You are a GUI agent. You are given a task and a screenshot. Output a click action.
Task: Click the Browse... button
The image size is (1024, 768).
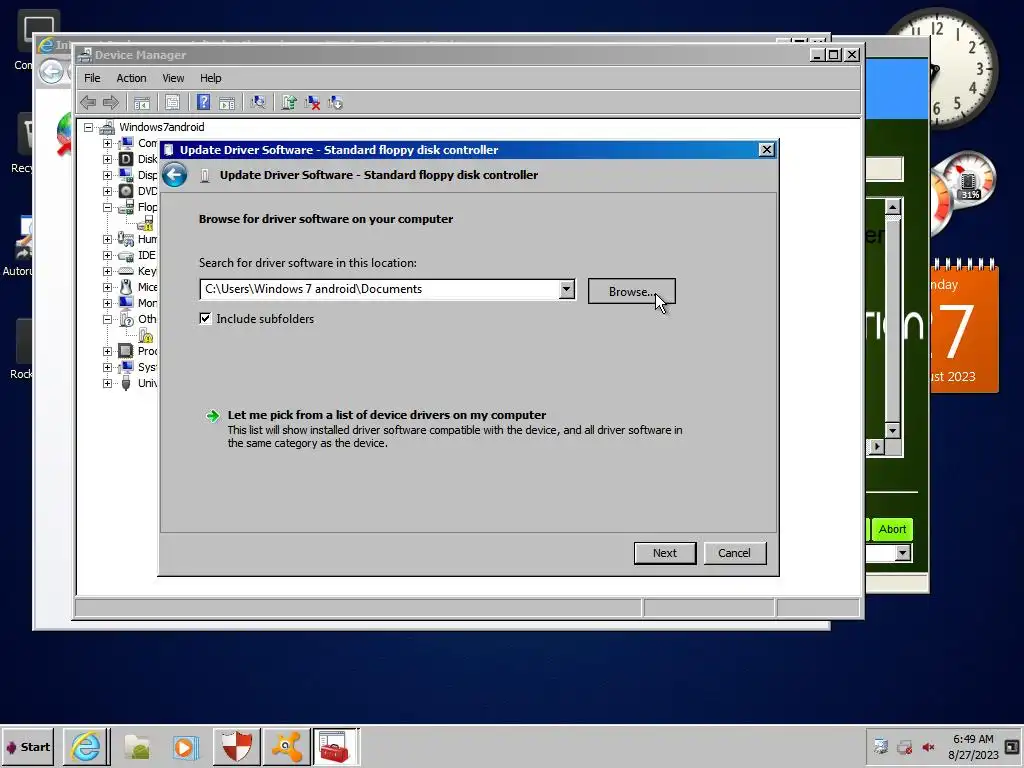coord(632,291)
